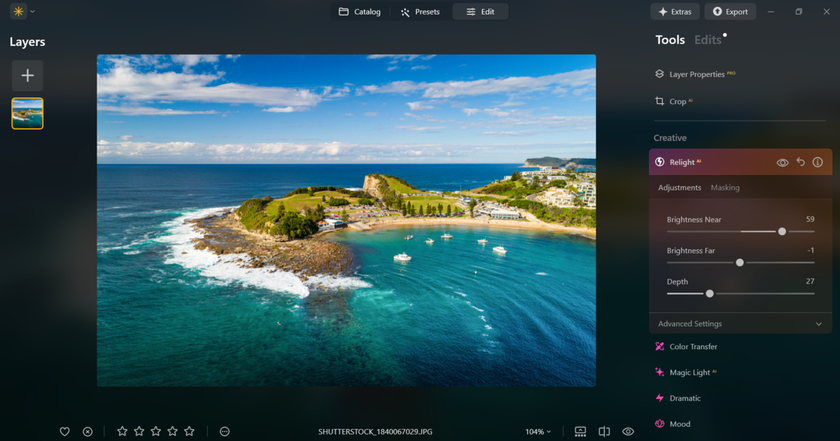Screen dimensions: 840x441
Task: Switch to the Masking tab
Action: [725, 188]
